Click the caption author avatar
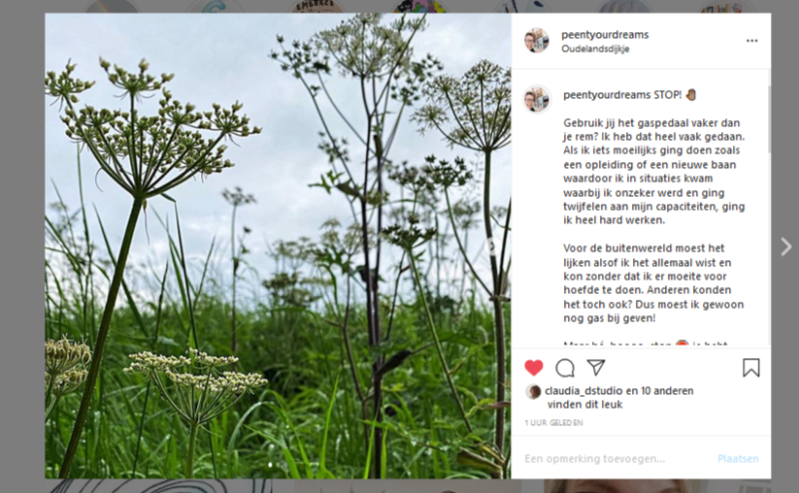The image size is (799, 493). (x=537, y=99)
